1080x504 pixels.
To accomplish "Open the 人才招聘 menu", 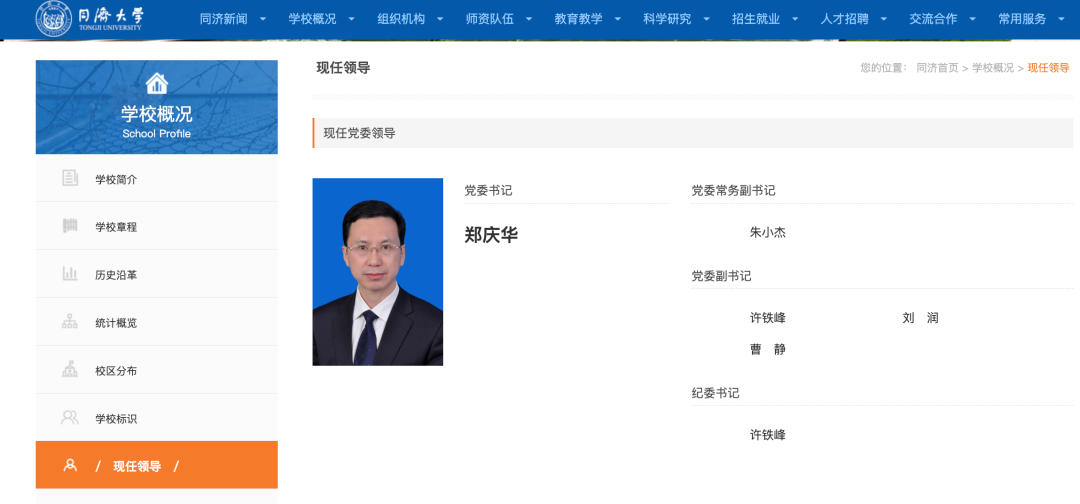I will (844, 19).
